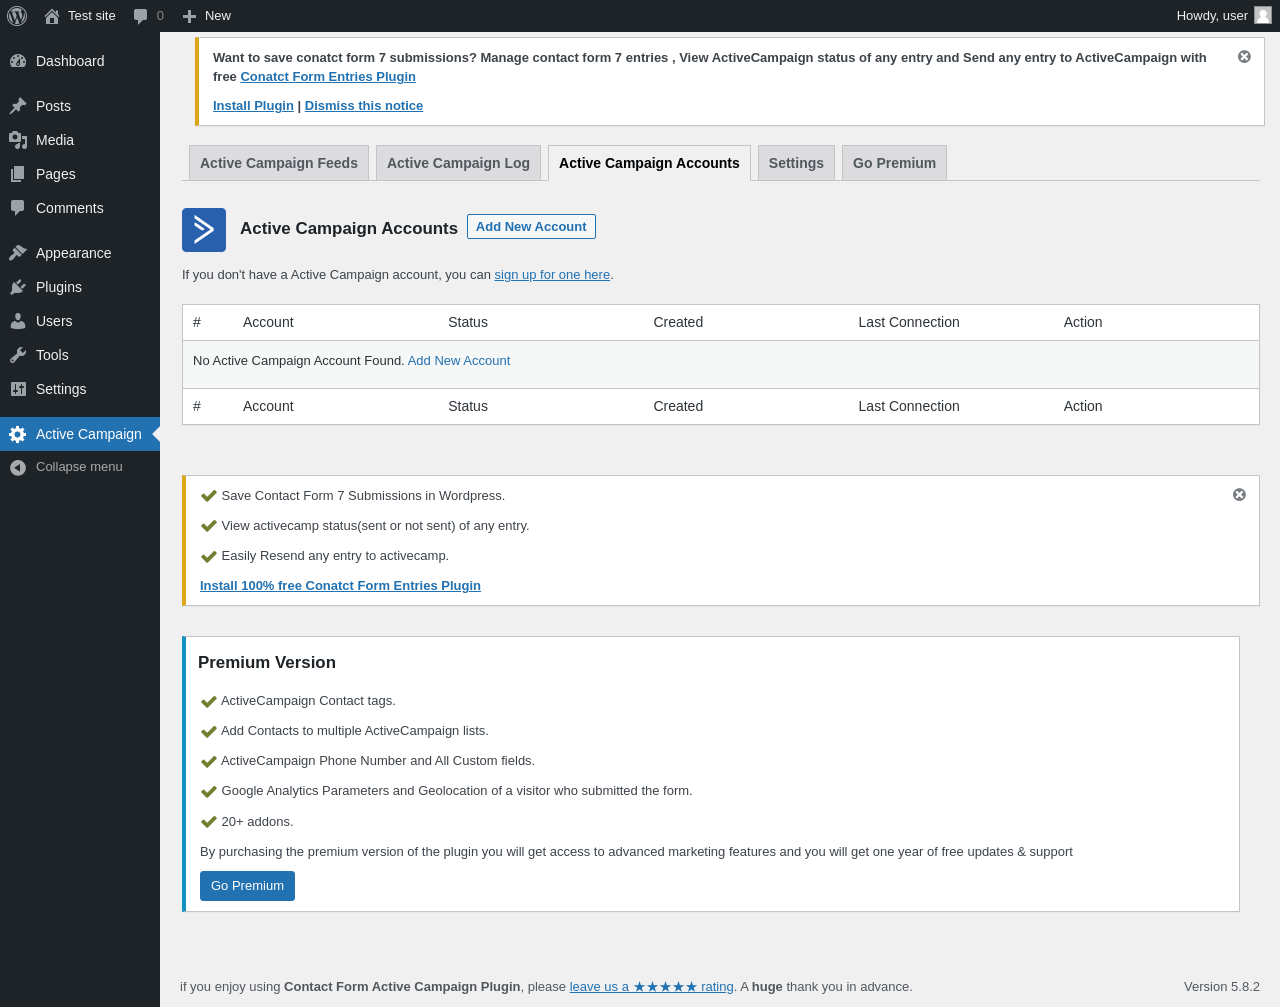Click the Posts pushpin icon
The height and width of the screenshot is (1007, 1280).
[x=18, y=106]
